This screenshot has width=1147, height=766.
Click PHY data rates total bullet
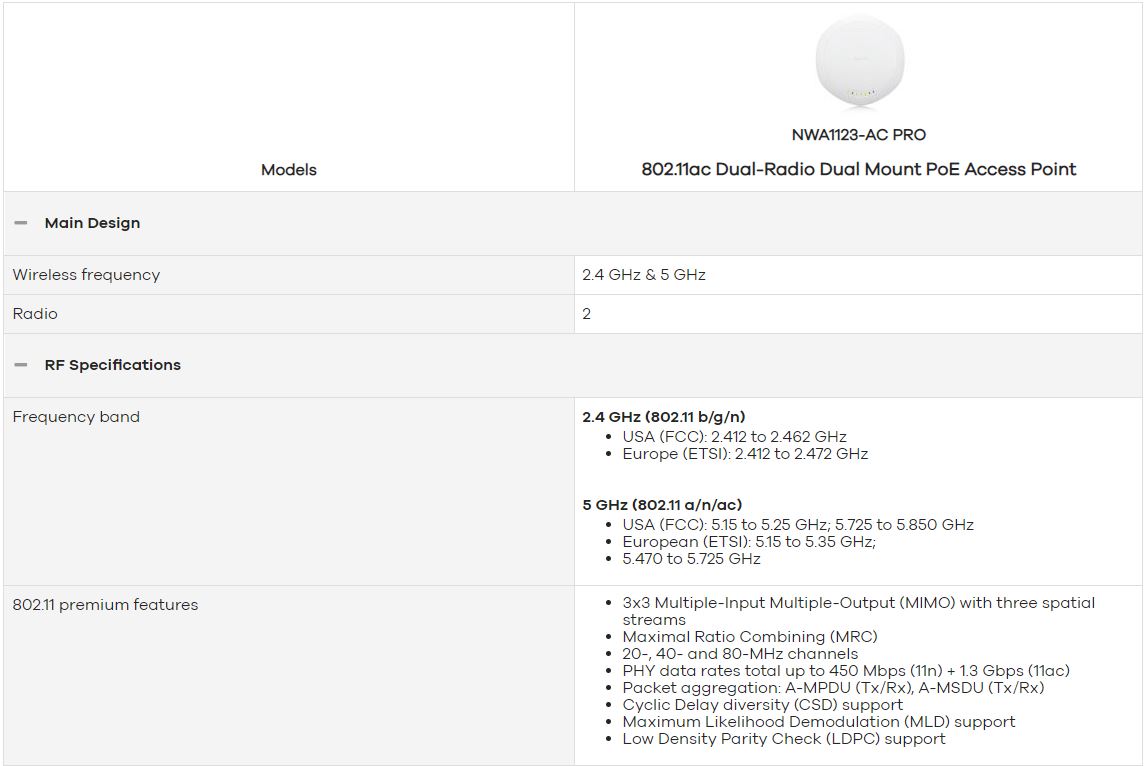(846, 670)
